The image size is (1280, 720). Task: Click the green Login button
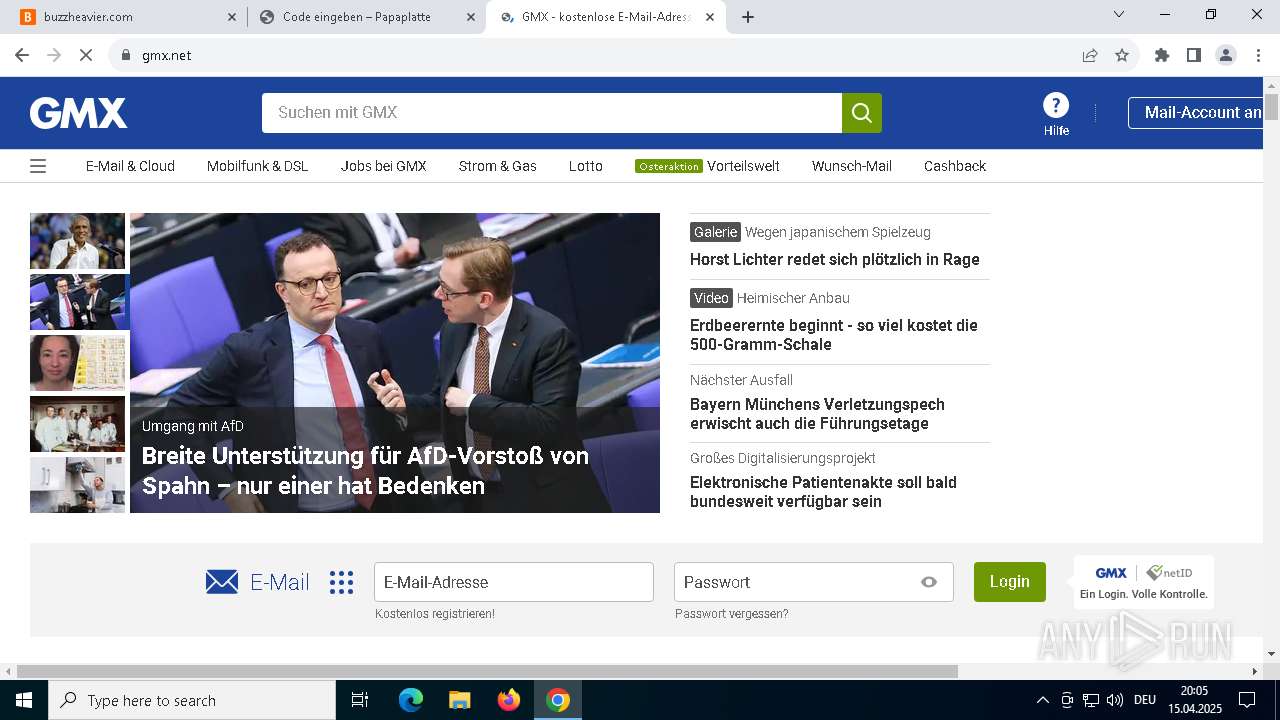click(1009, 582)
